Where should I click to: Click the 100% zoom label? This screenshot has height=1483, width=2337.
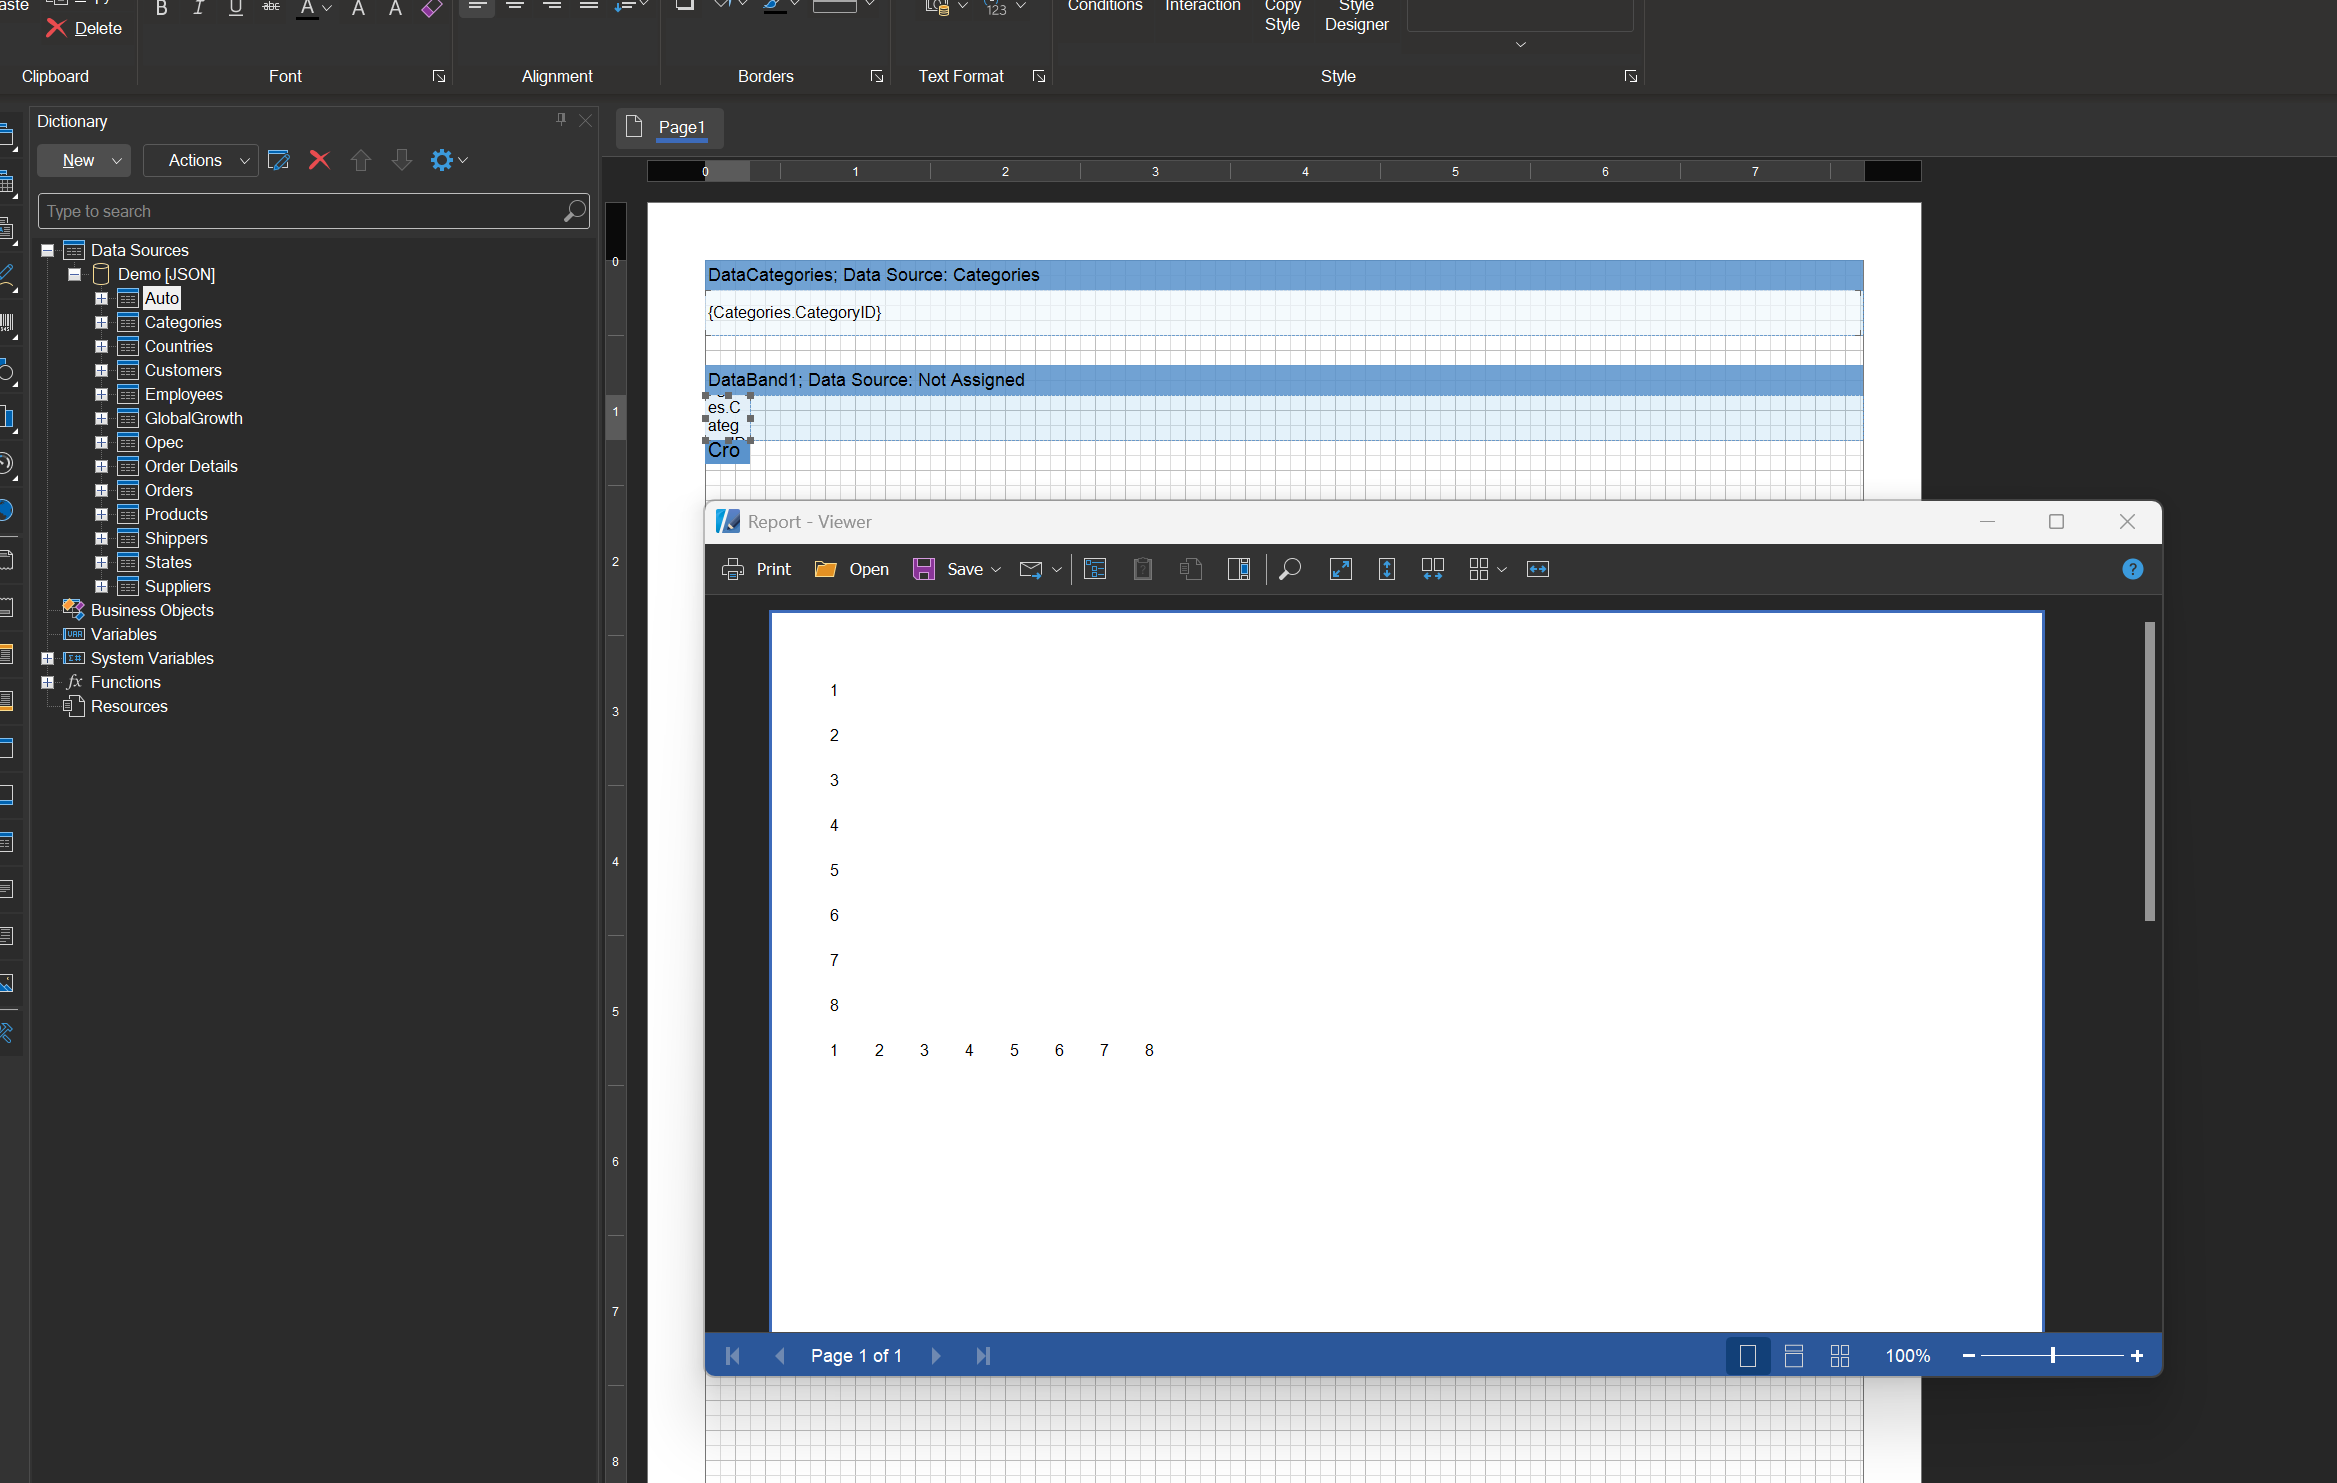click(x=1908, y=1356)
